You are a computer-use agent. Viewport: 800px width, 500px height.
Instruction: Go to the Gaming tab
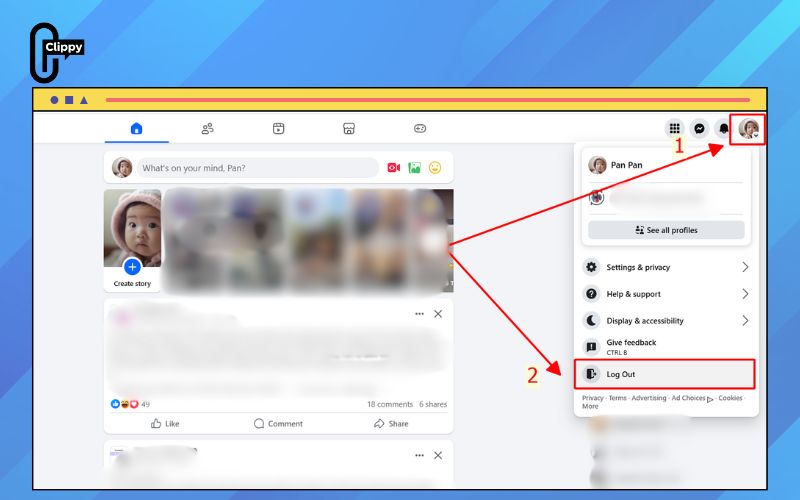click(420, 129)
